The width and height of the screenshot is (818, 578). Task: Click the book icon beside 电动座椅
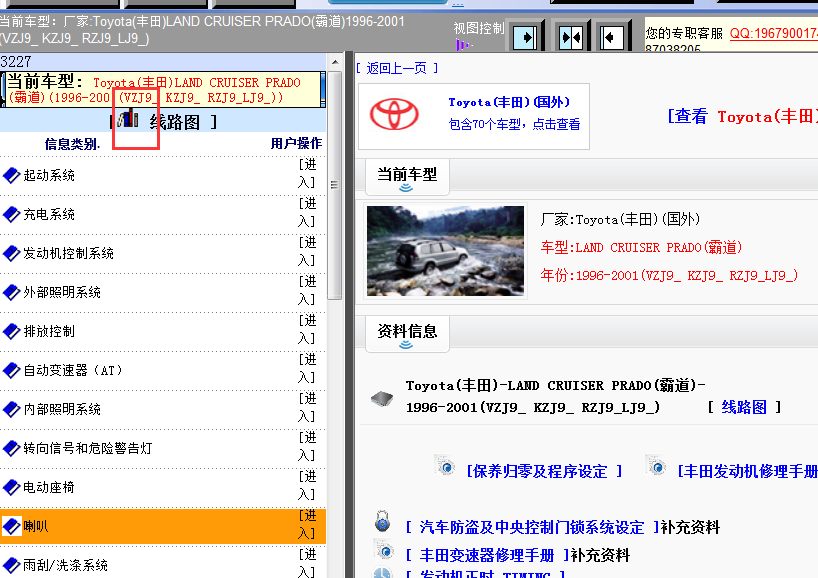coord(11,488)
